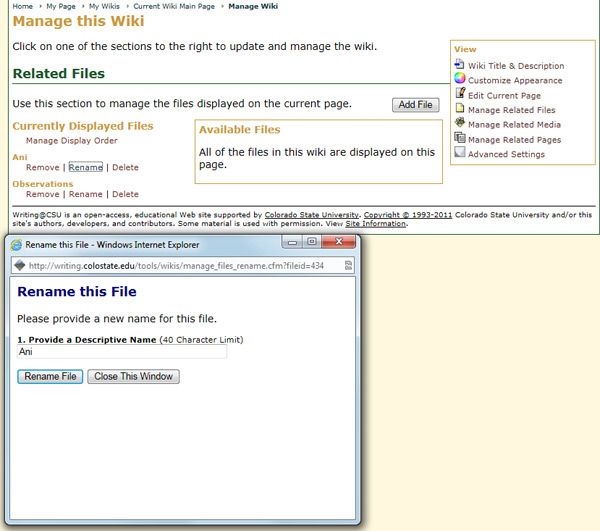
Task: Open My Page breadcrumb link
Action: click(x=62, y=6)
